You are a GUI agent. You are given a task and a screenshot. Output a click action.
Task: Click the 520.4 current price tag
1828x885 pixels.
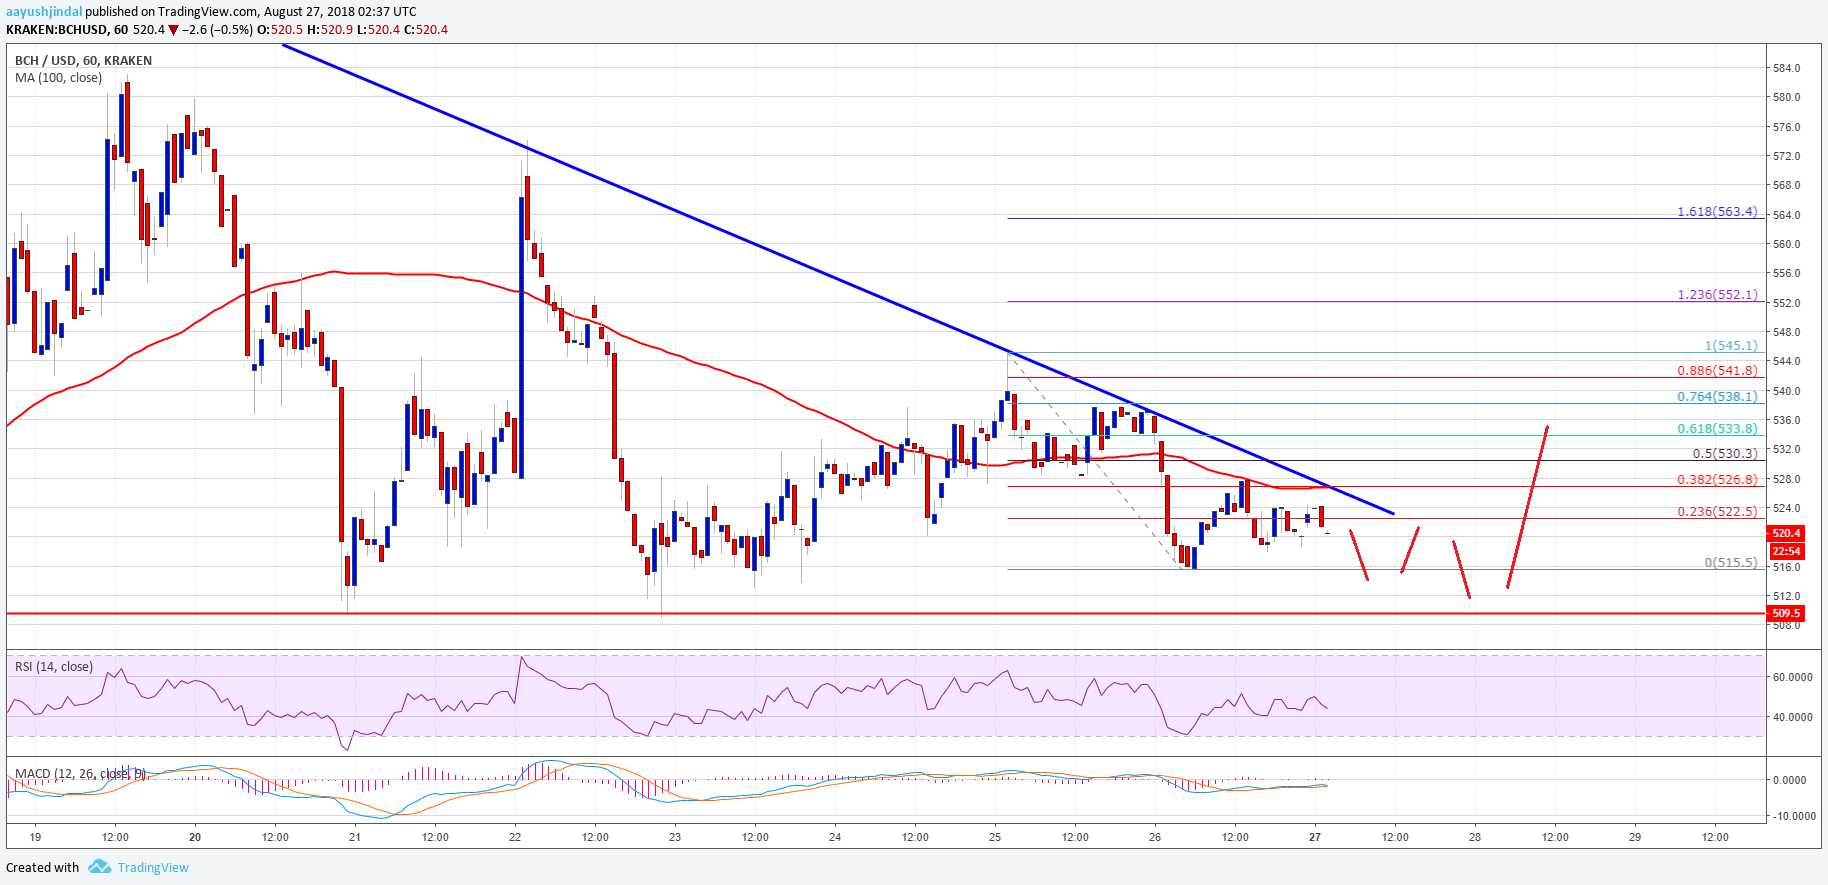pos(1786,534)
